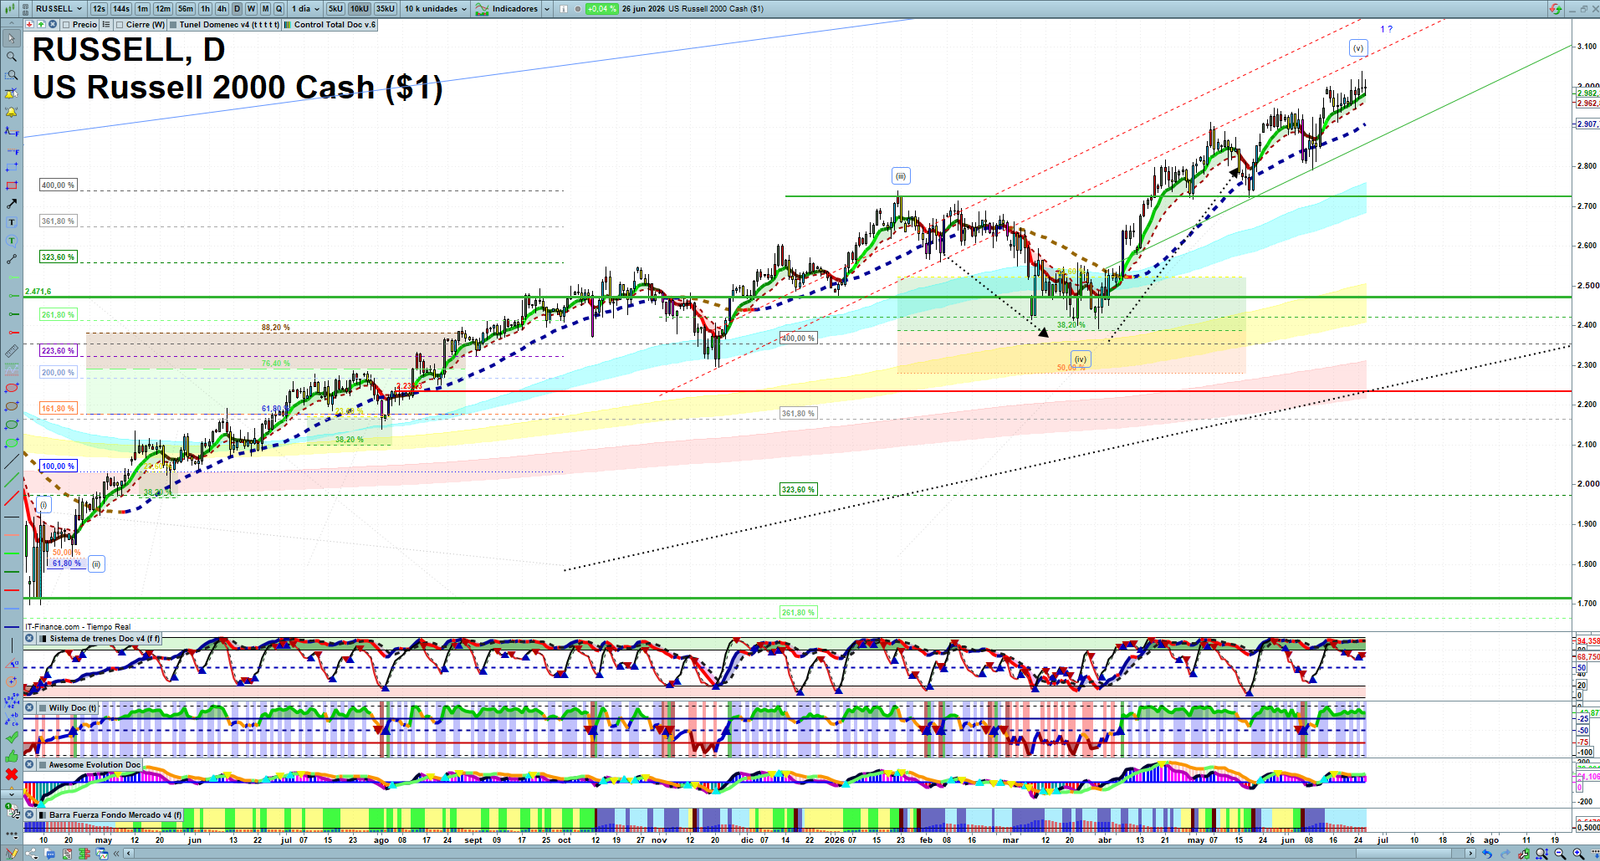Select the red horizontal line color

(12, 590)
